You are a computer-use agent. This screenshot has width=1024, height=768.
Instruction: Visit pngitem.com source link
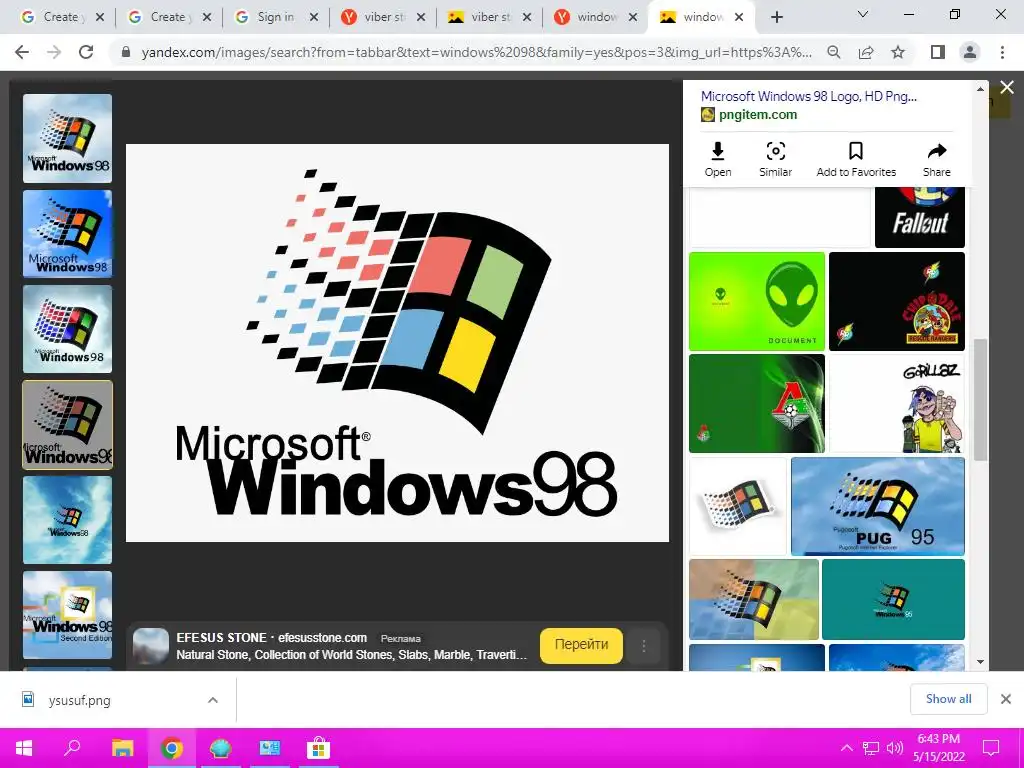click(x=758, y=115)
